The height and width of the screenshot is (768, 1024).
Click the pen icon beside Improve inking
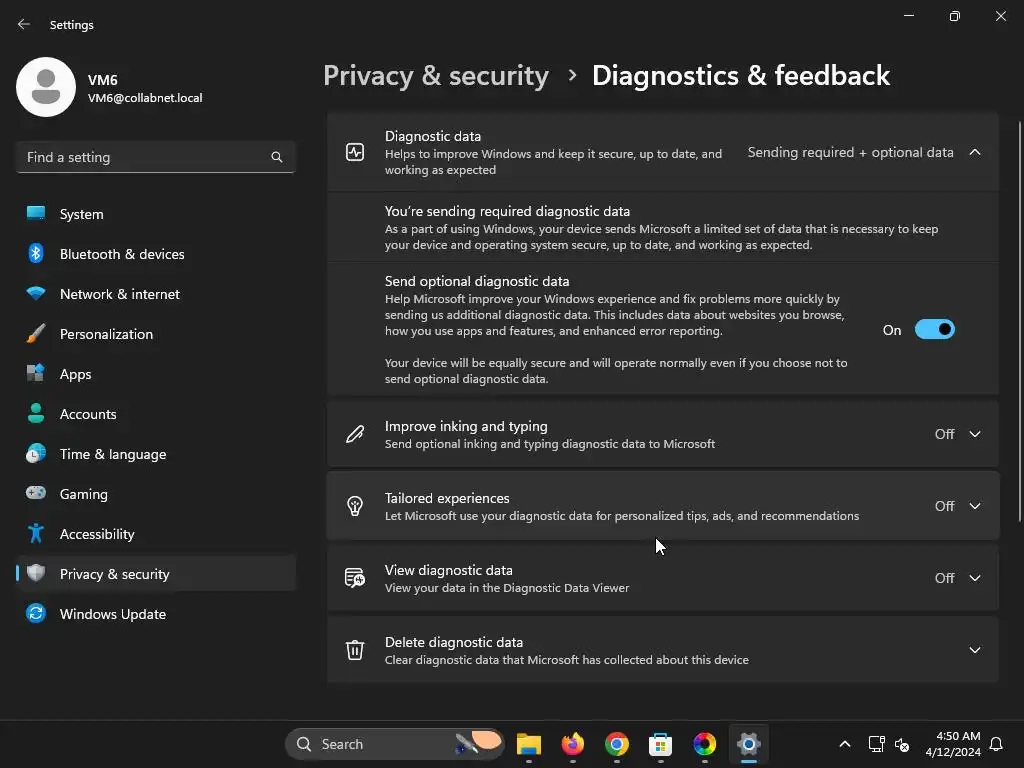coord(355,434)
